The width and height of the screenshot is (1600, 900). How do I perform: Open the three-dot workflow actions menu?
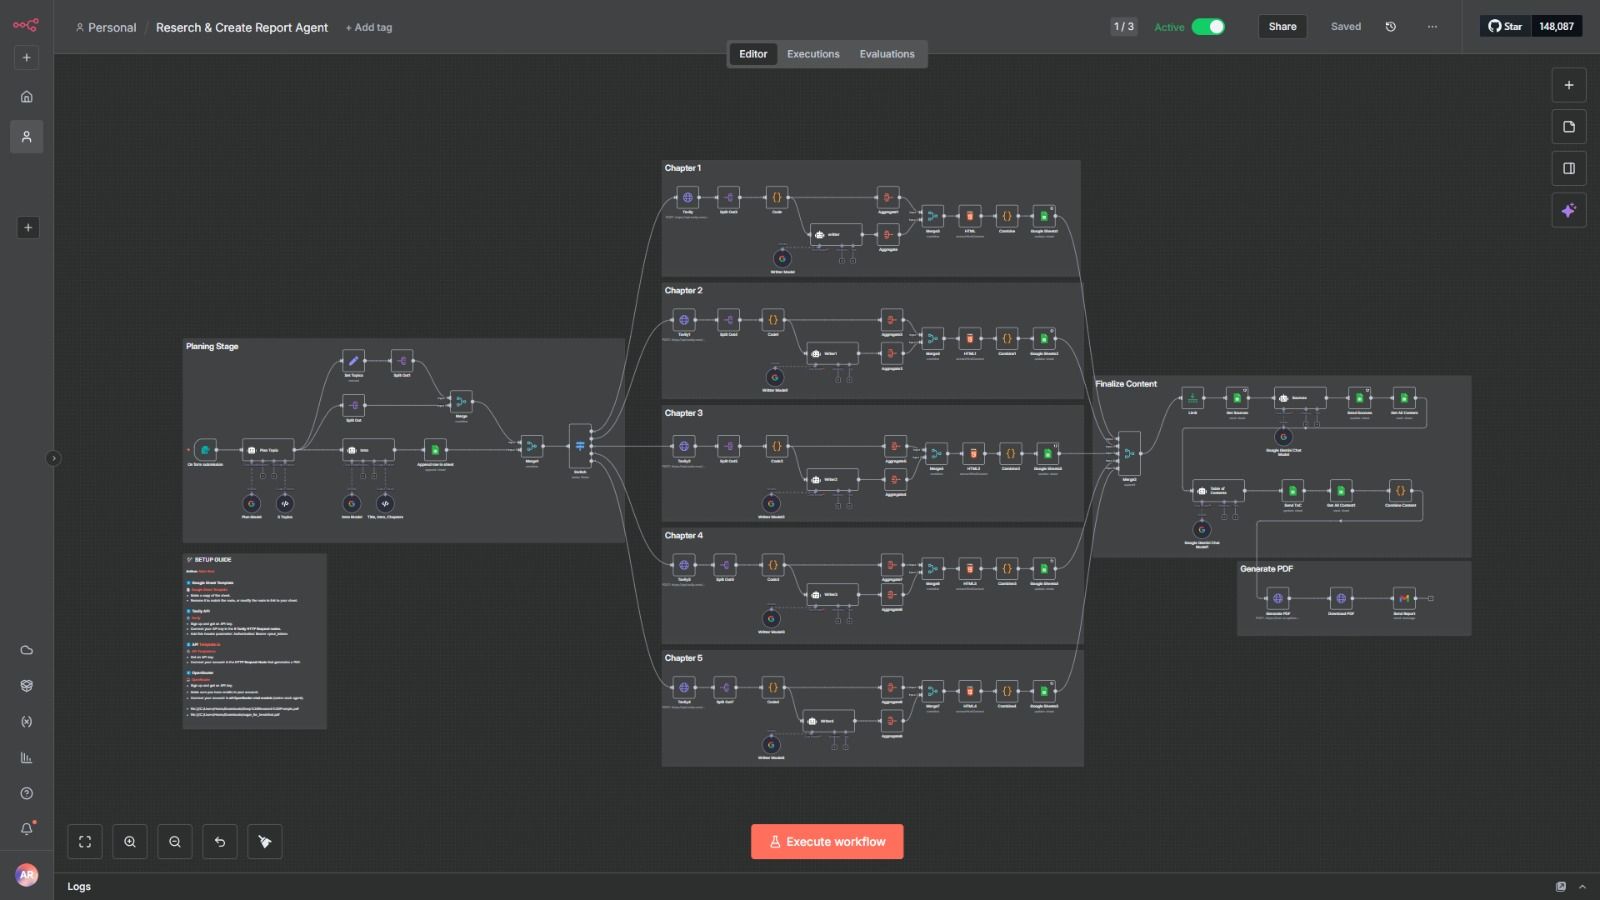click(x=1432, y=27)
